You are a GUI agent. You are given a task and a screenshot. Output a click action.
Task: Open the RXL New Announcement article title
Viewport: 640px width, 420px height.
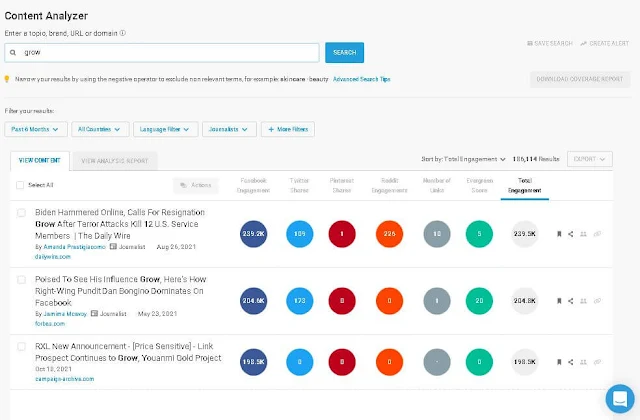tap(128, 352)
